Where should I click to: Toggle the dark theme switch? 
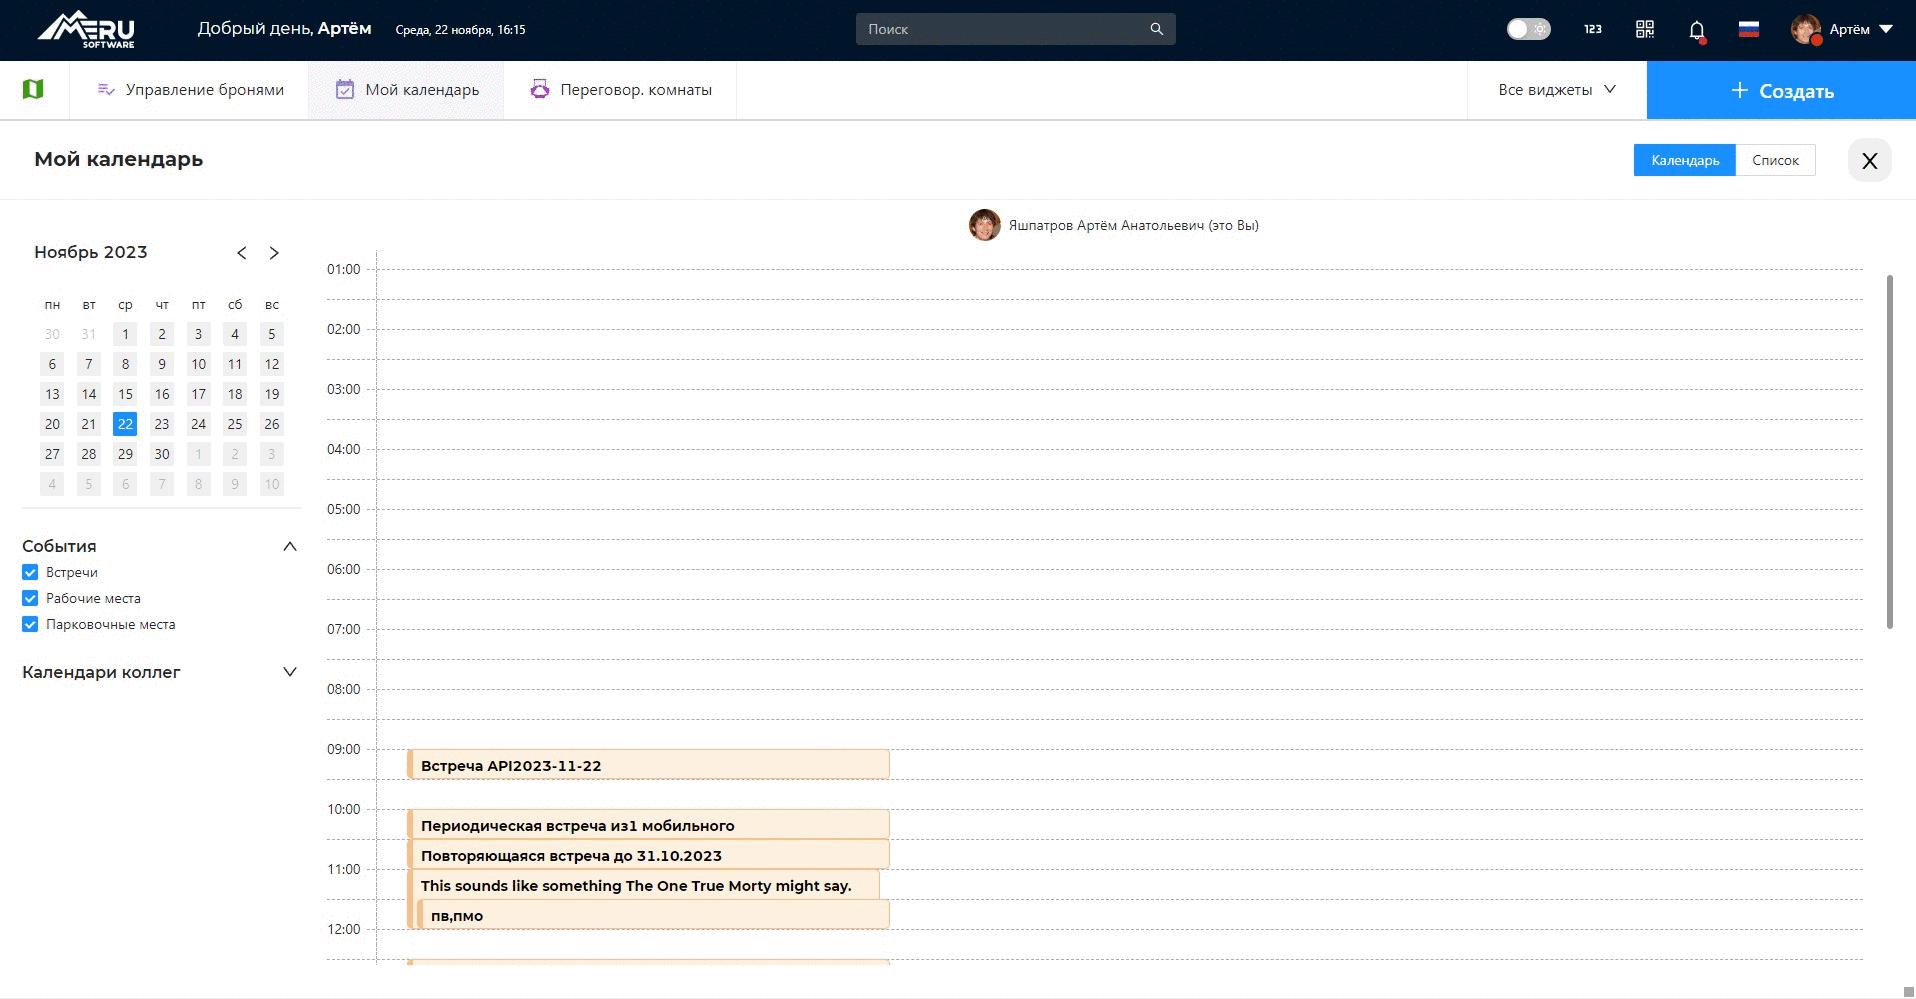click(x=1528, y=29)
